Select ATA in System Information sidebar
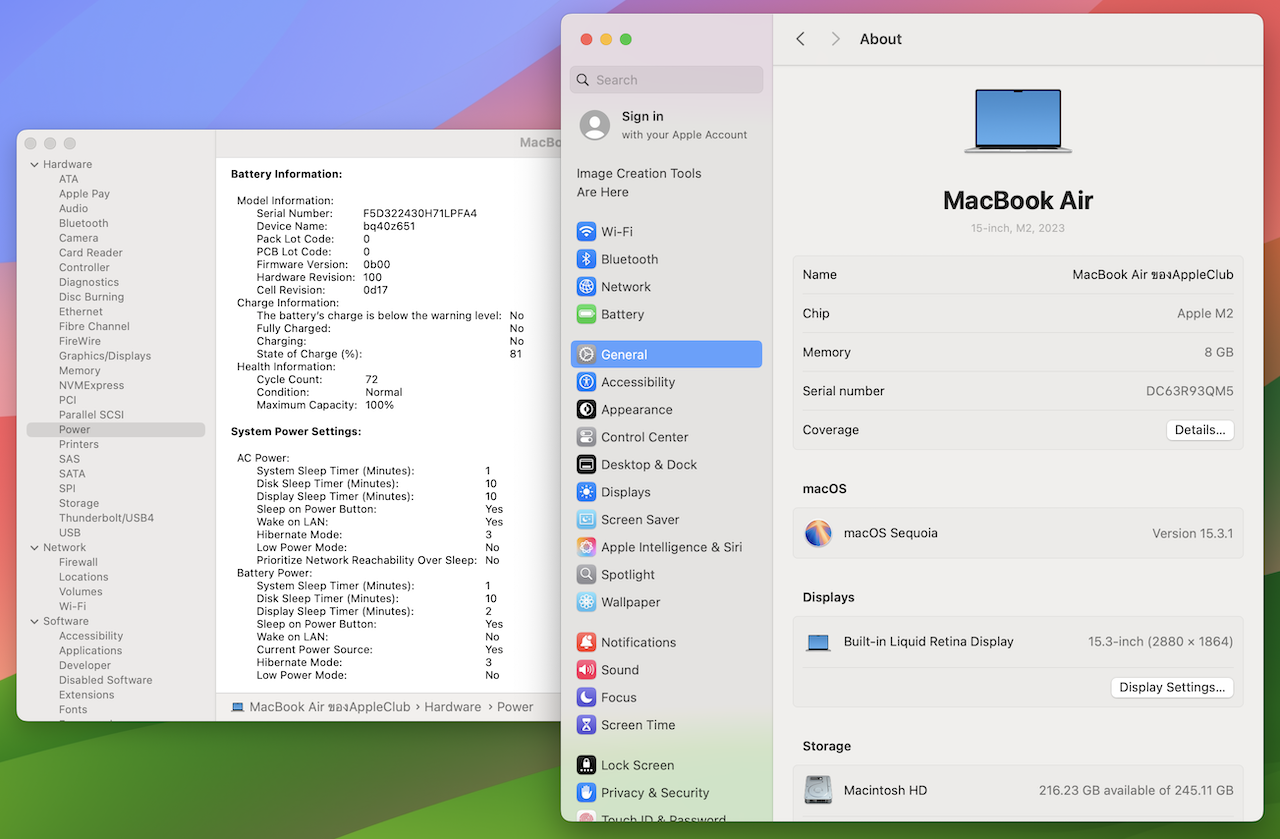1280x839 pixels. point(68,179)
